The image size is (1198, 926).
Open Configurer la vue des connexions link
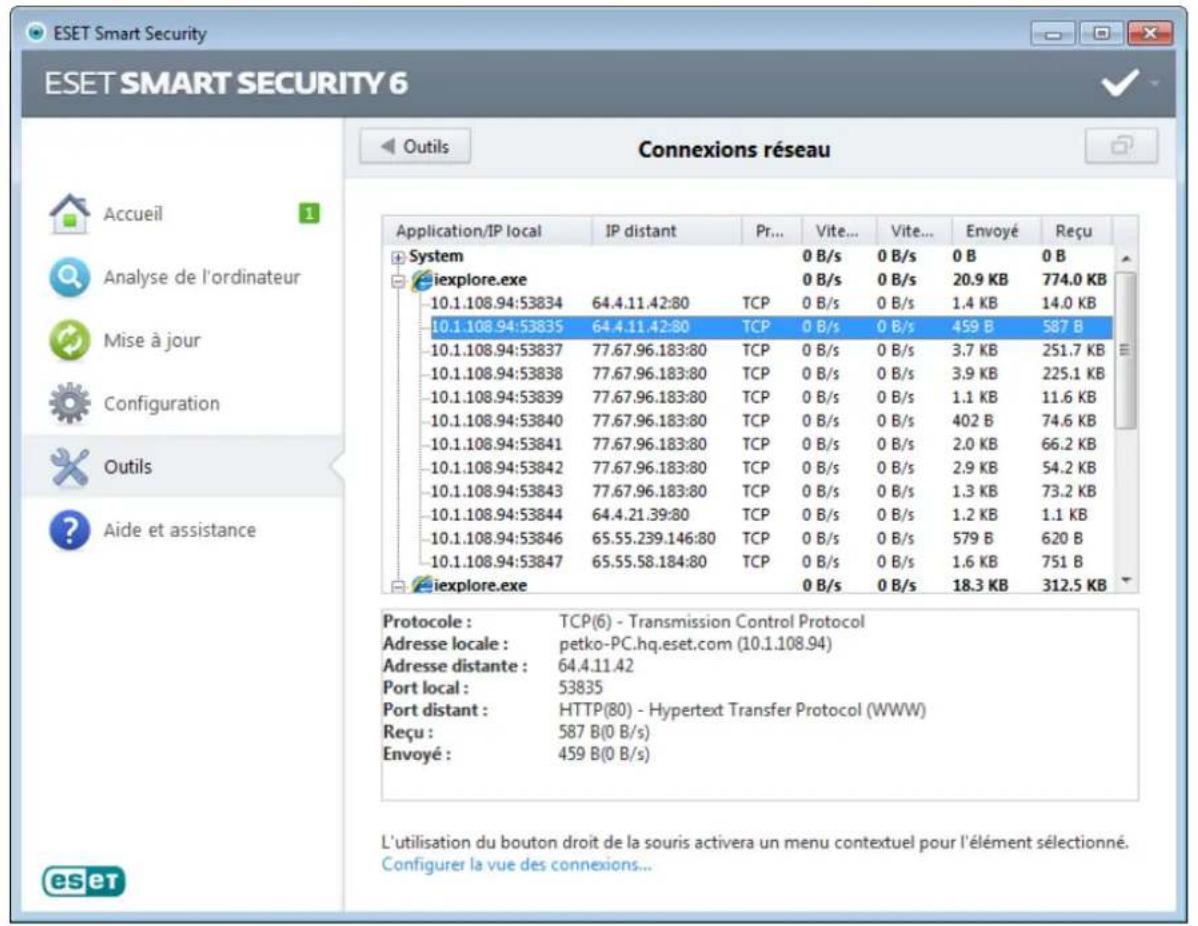coord(516,864)
